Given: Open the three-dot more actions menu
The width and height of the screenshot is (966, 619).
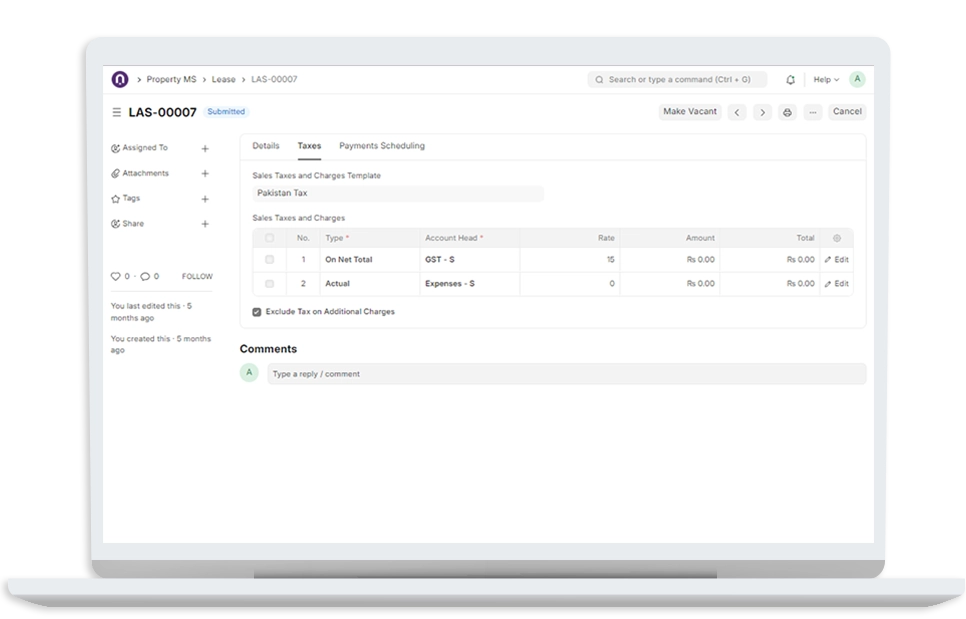Looking at the screenshot, I should pyautogui.click(x=812, y=113).
